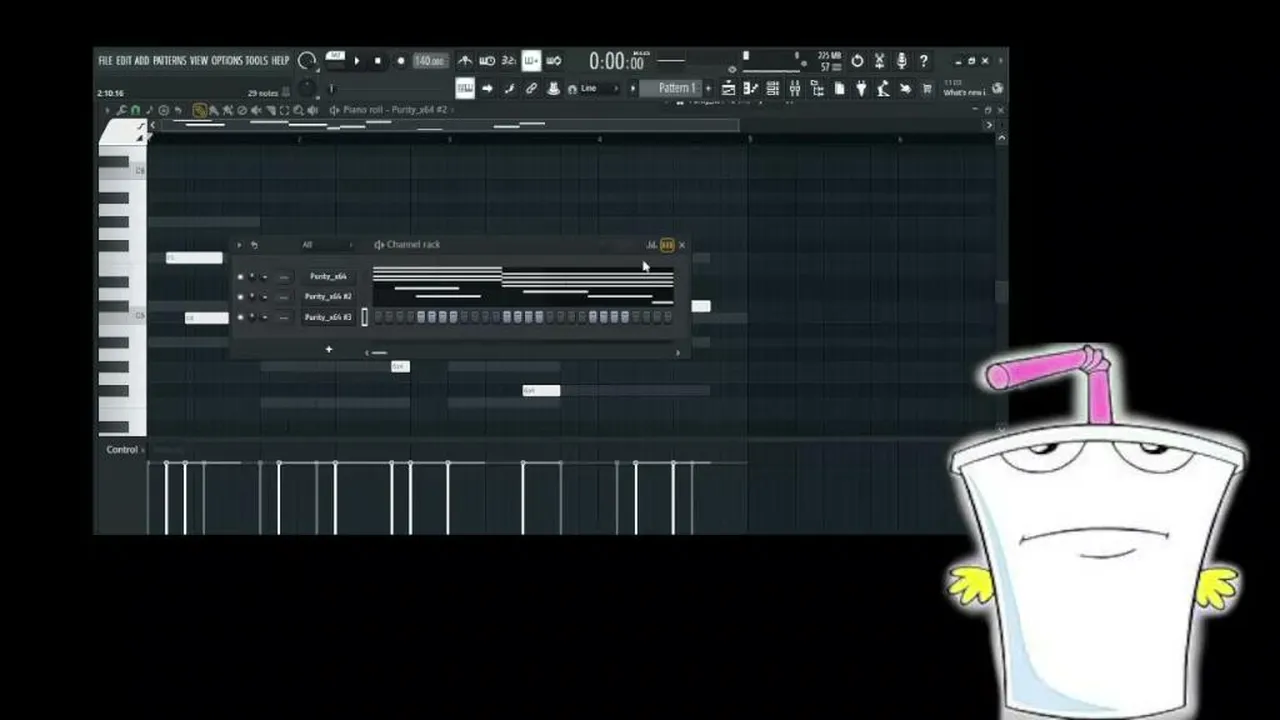Show the Channel rack window icon

pyautogui.click(x=773, y=89)
